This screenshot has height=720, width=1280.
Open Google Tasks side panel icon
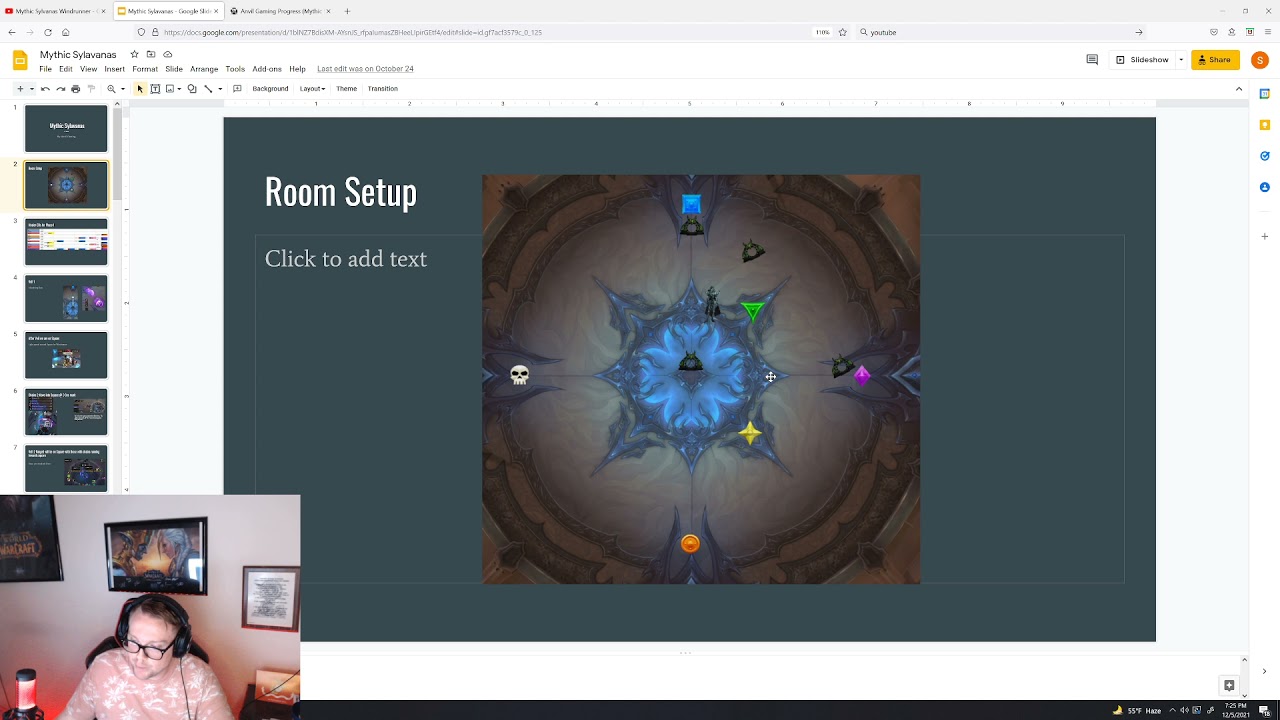1265,156
